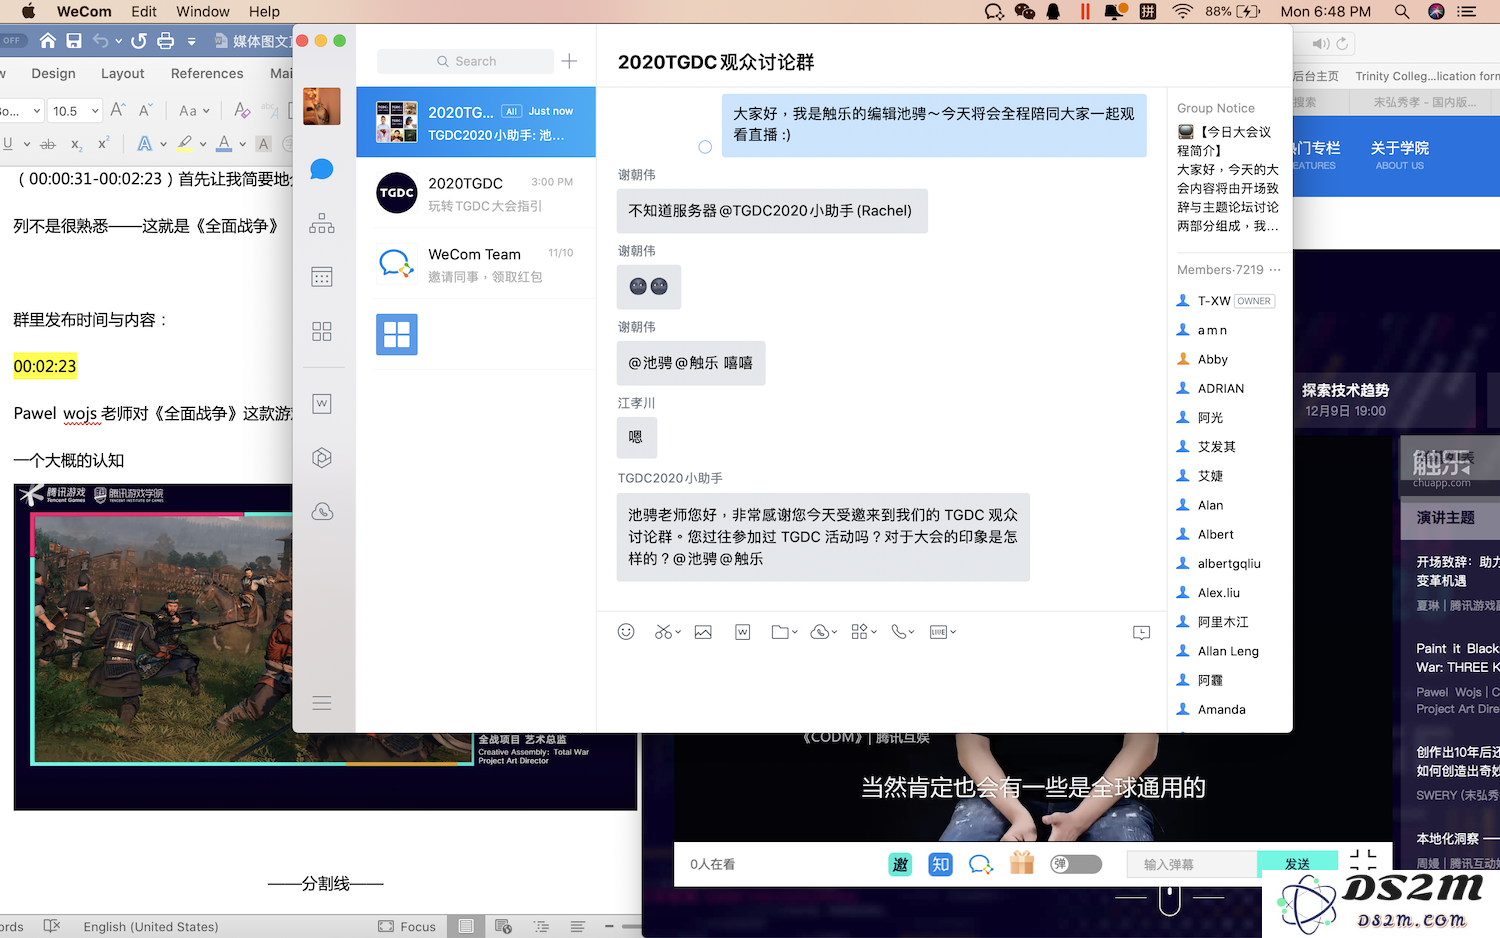
Task: Apply superscript in Word ribbon
Action: (103, 144)
